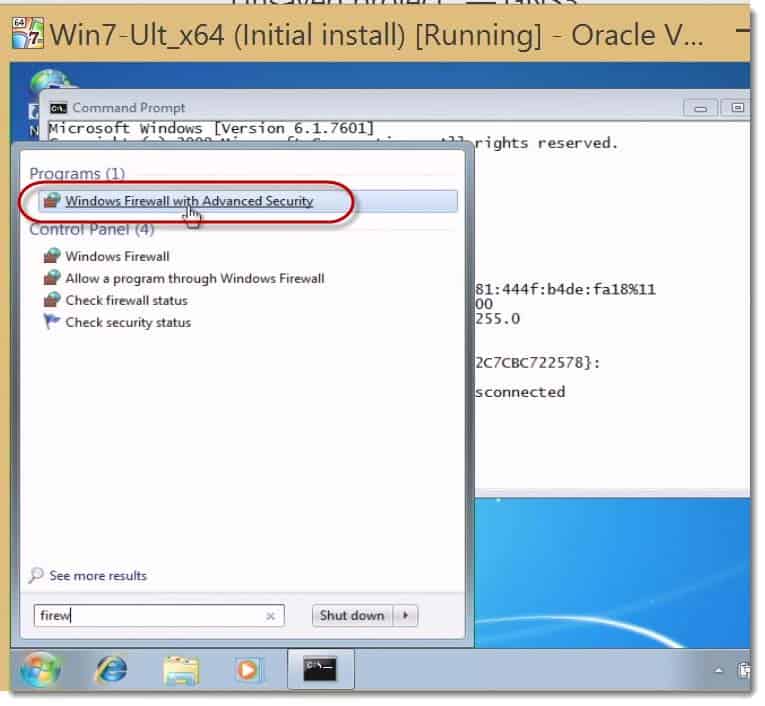Open Windows Explorer from taskbar
This screenshot has height=706, width=765.
[181, 670]
